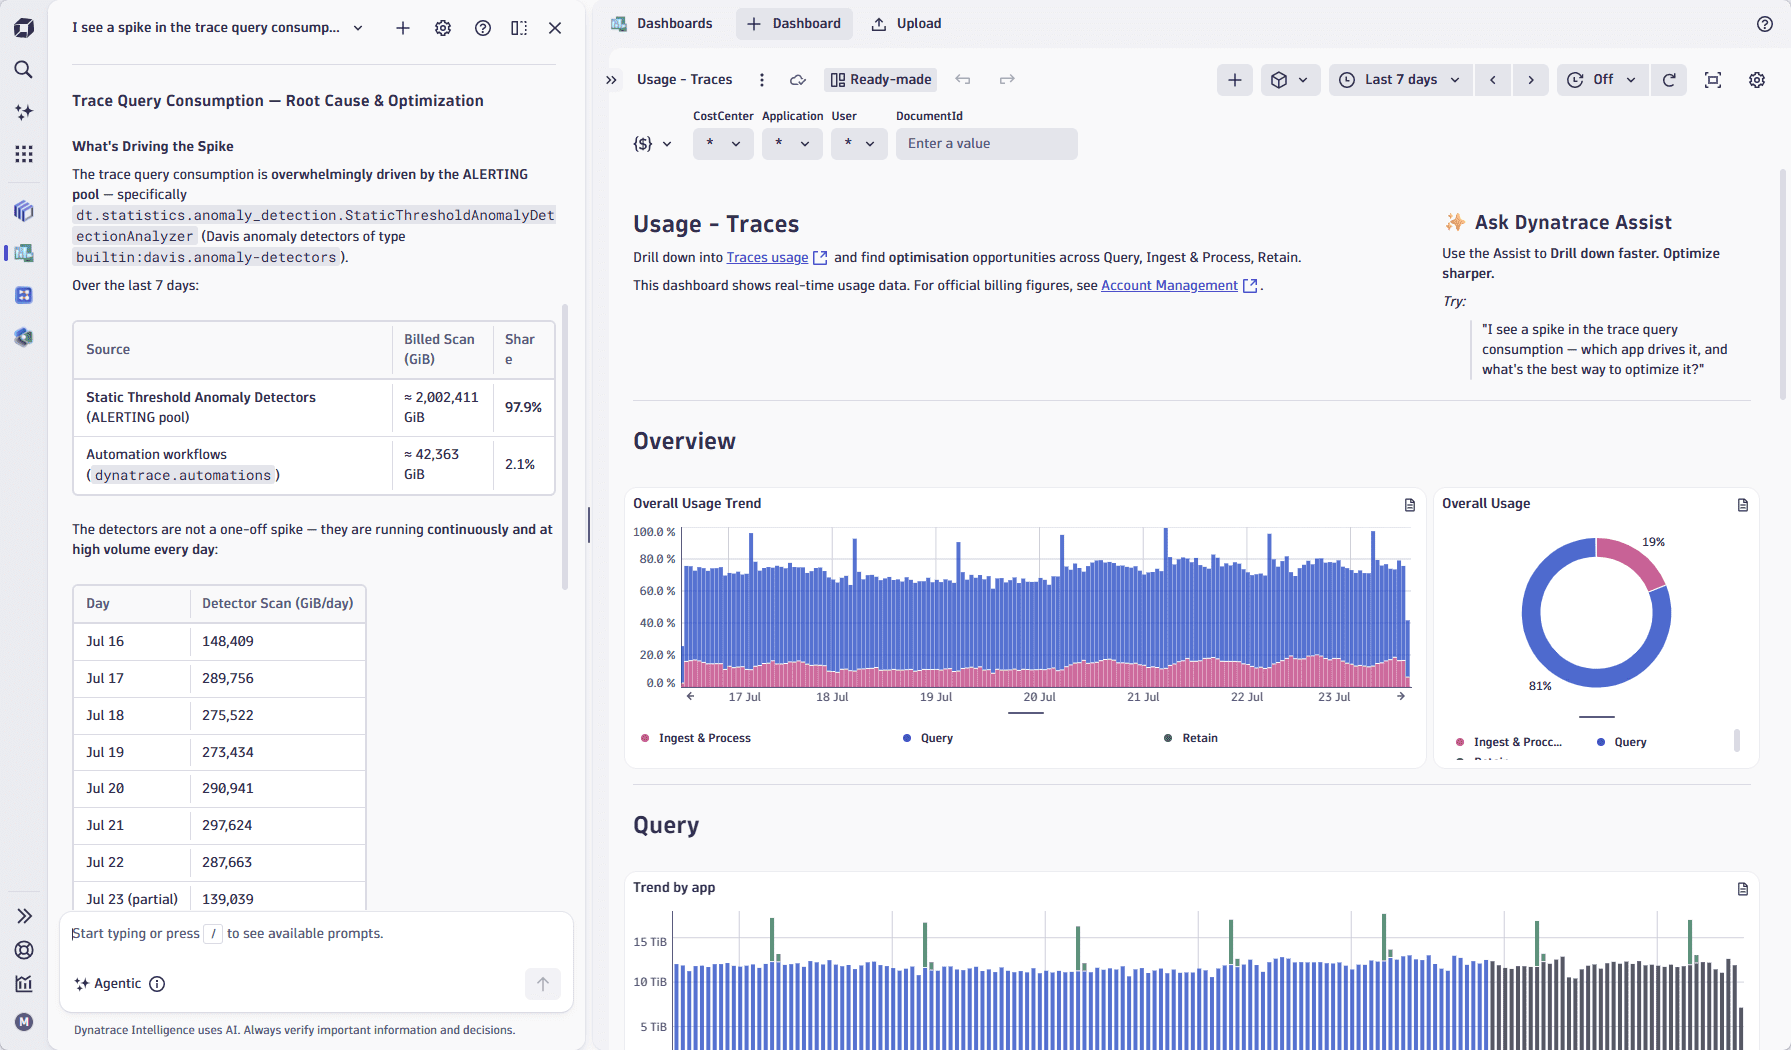Toggle Agentic mode in chat input

(108, 984)
